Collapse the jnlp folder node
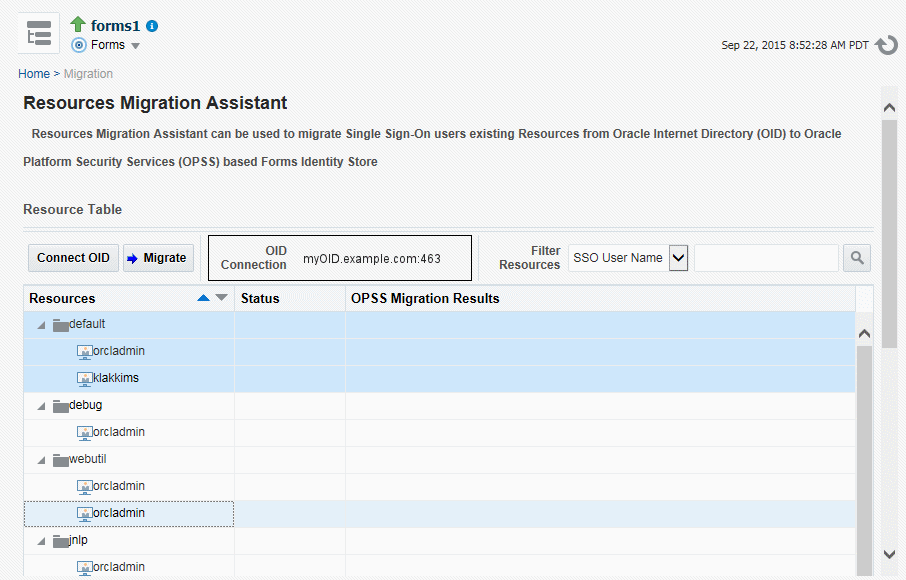Image resolution: width=906 pixels, height=580 pixels. tap(42, 541)
